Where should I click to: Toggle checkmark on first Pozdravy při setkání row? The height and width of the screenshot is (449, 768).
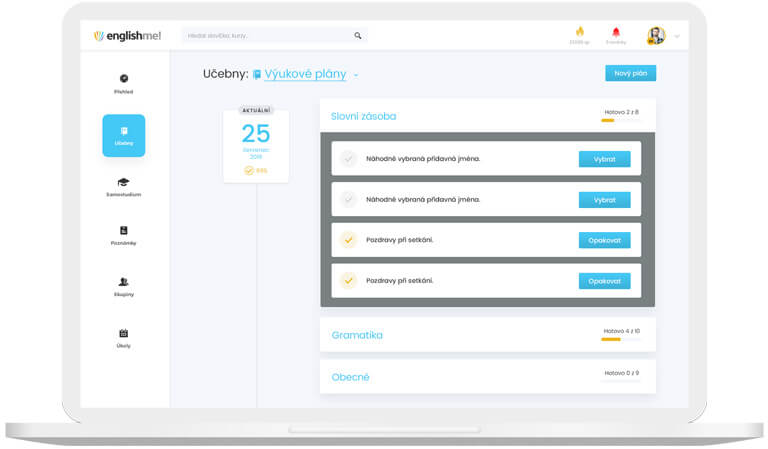(x=348, y=240)
